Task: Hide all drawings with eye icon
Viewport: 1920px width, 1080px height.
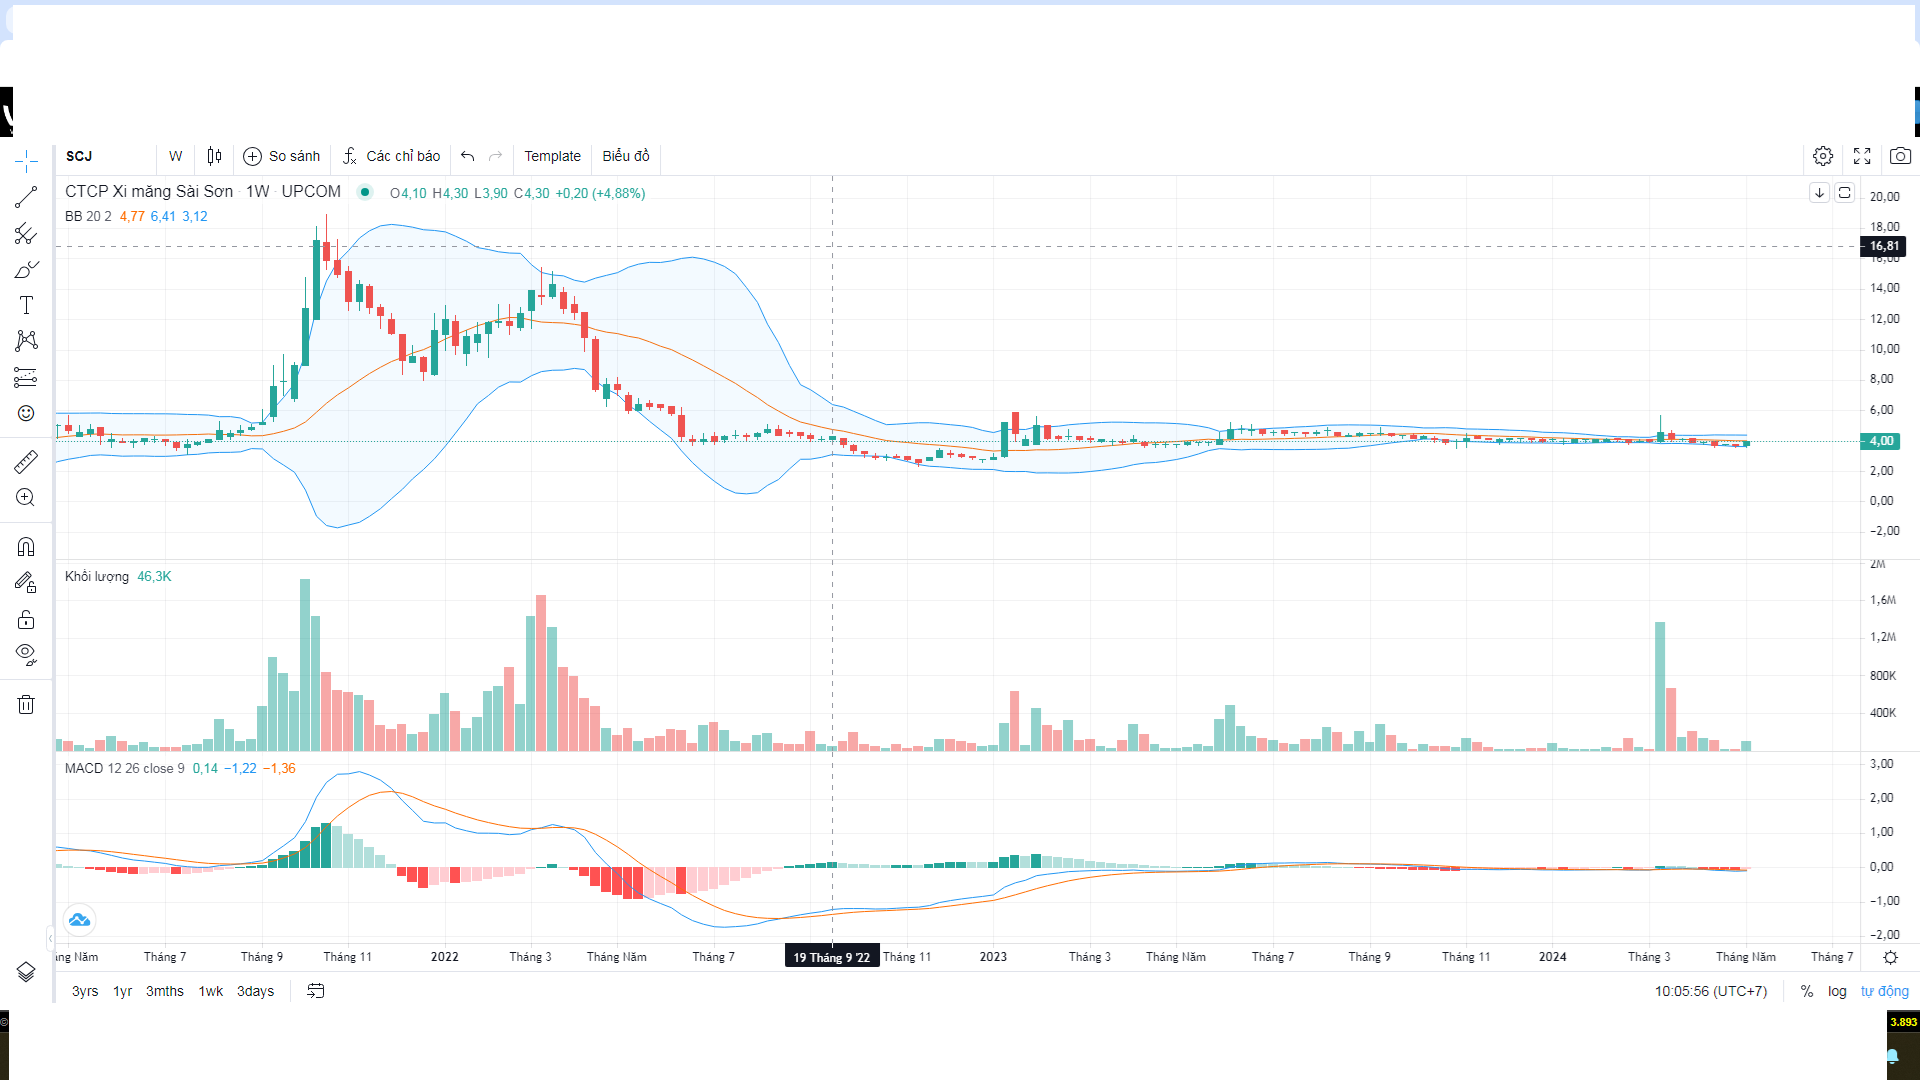Action: 26,655
